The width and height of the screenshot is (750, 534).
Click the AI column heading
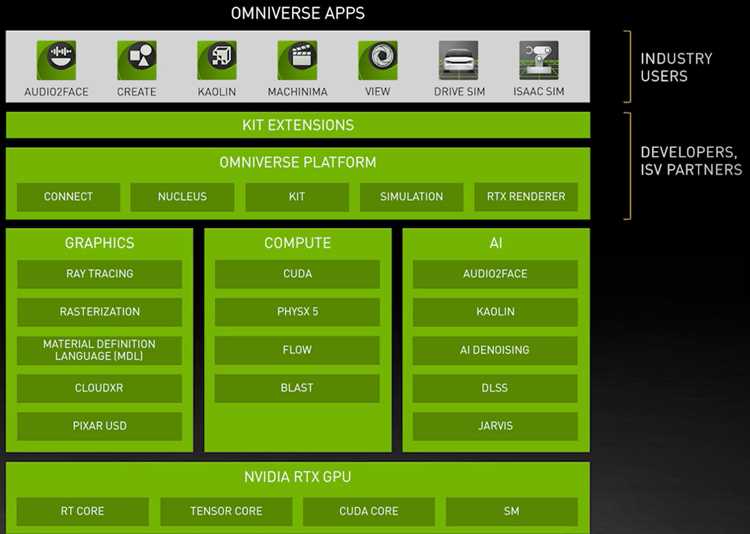pyautogui.click(x=496, y=243)
